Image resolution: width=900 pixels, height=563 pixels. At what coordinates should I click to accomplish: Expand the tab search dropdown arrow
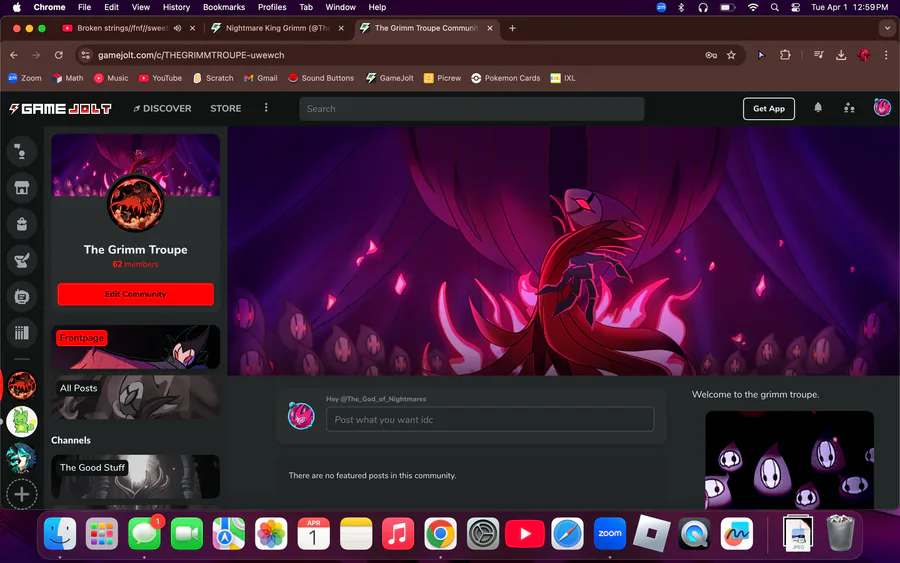coord(887,28)
